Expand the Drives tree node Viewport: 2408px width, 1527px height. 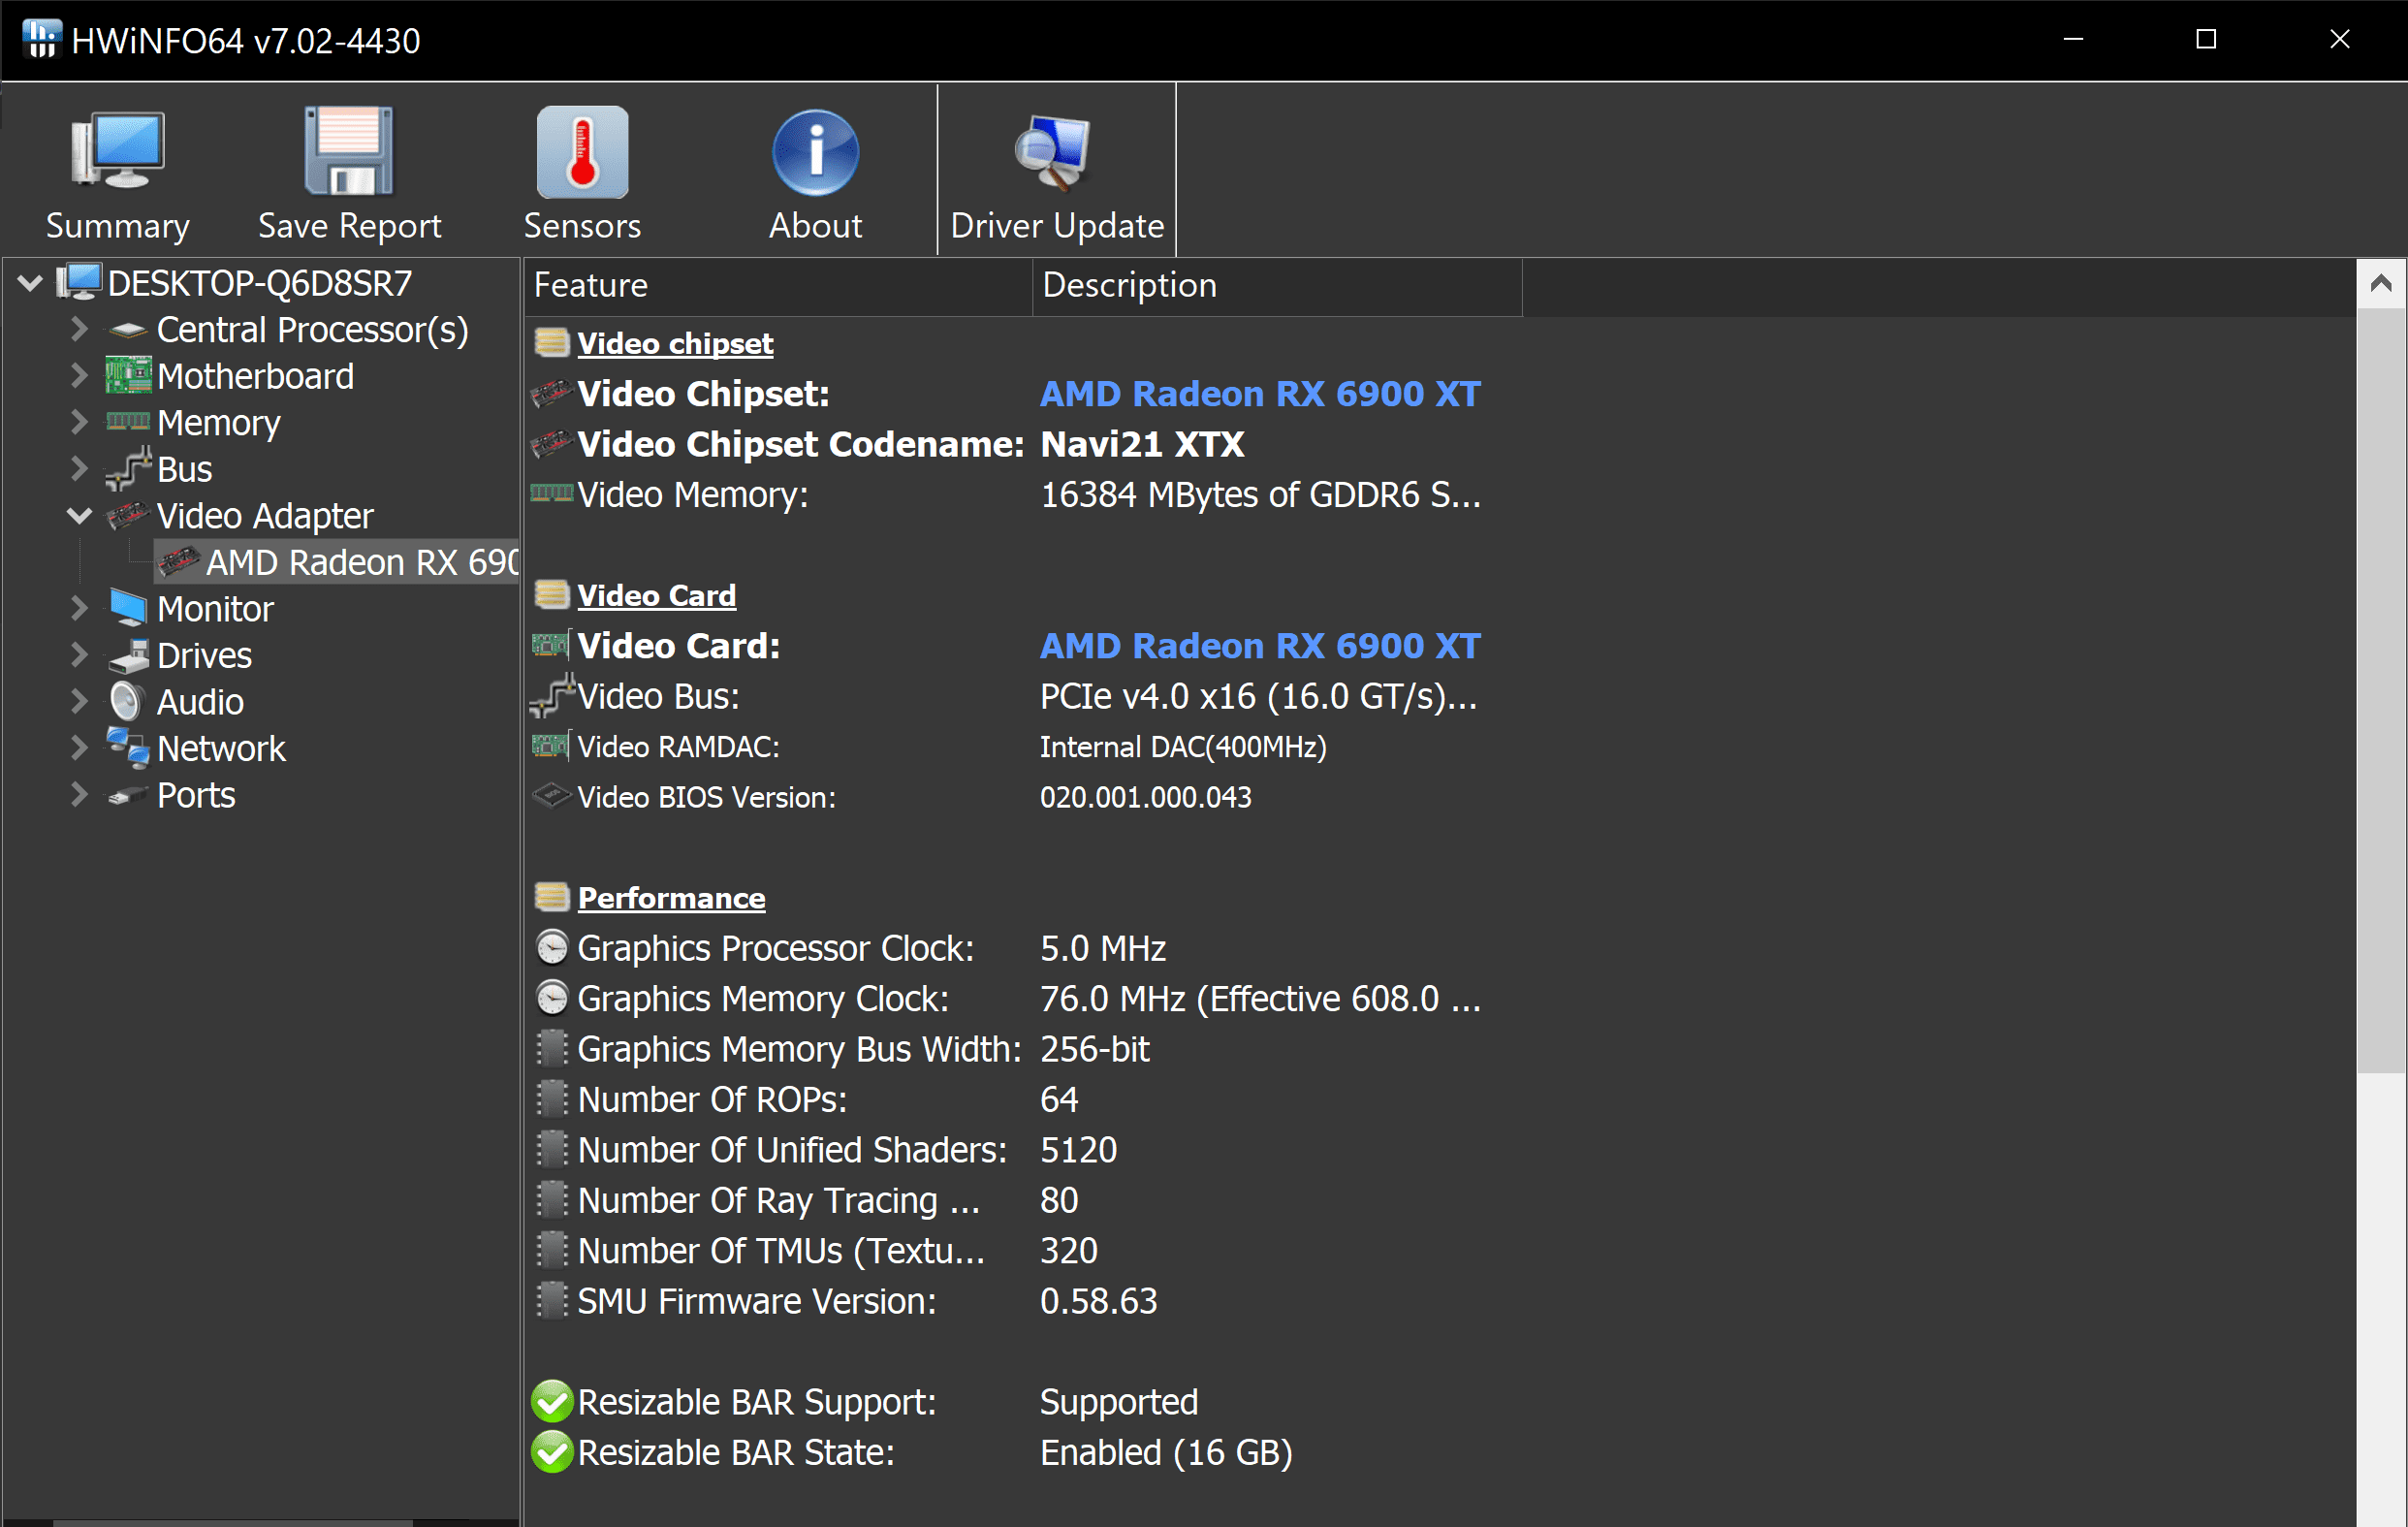(79, 655)
